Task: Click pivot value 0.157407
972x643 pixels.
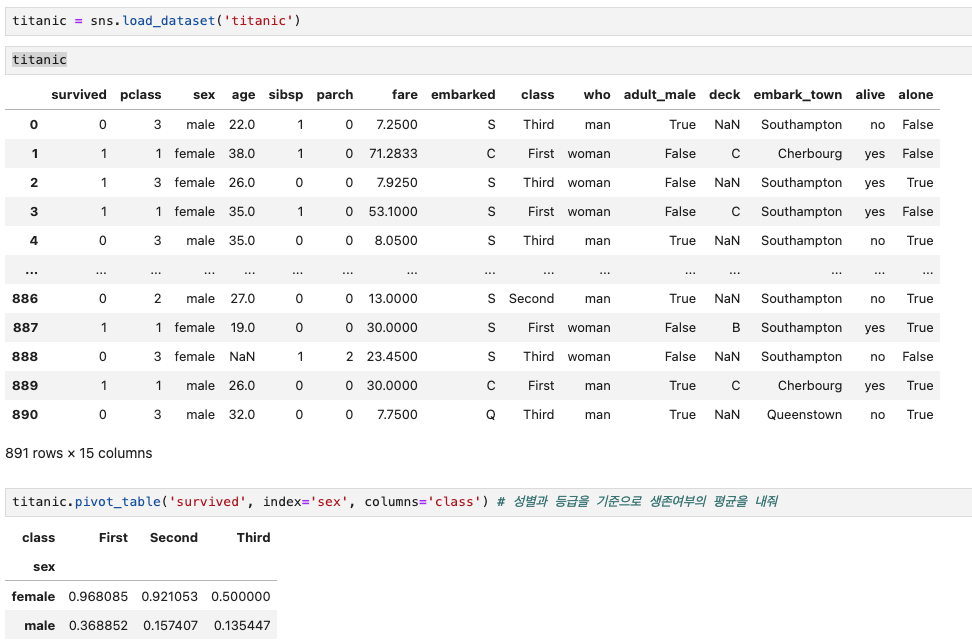Action: point(170,626)
